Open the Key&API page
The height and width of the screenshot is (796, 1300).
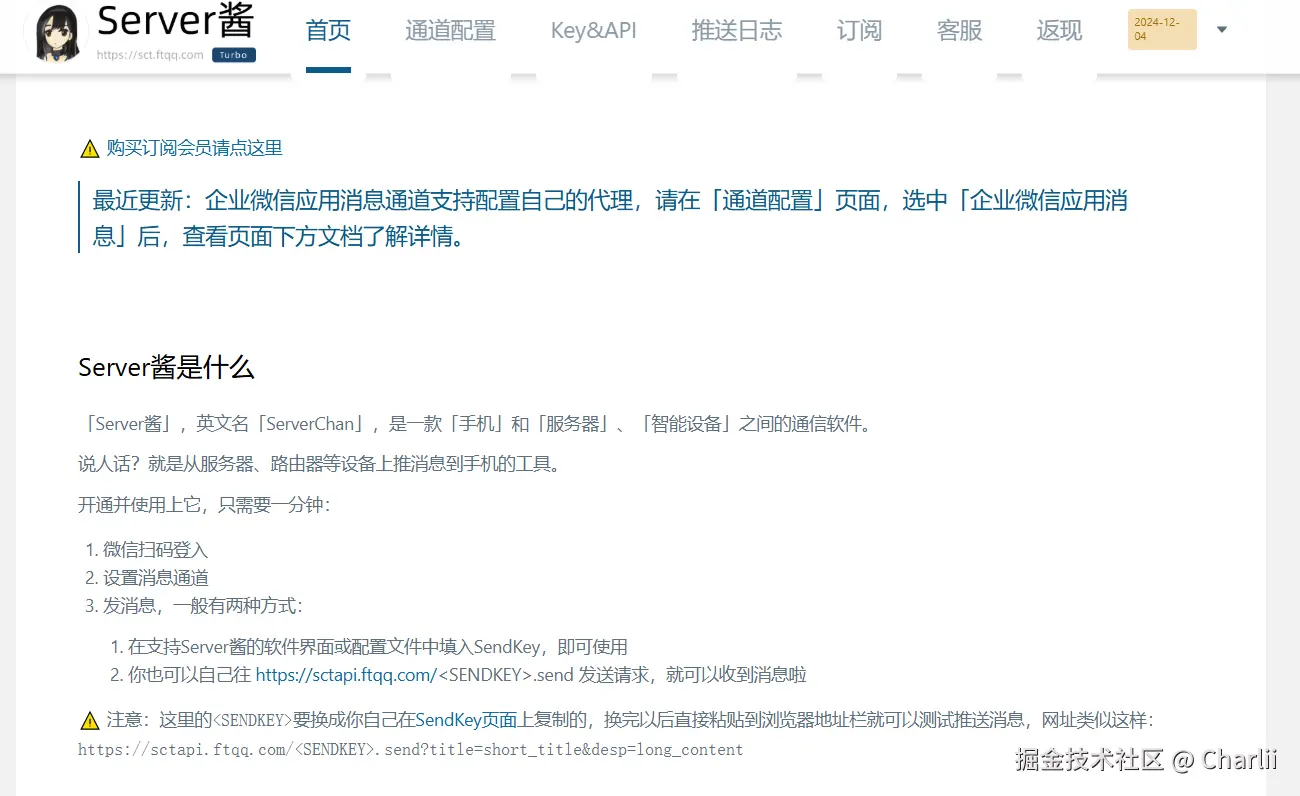click(x=593, y=31)
